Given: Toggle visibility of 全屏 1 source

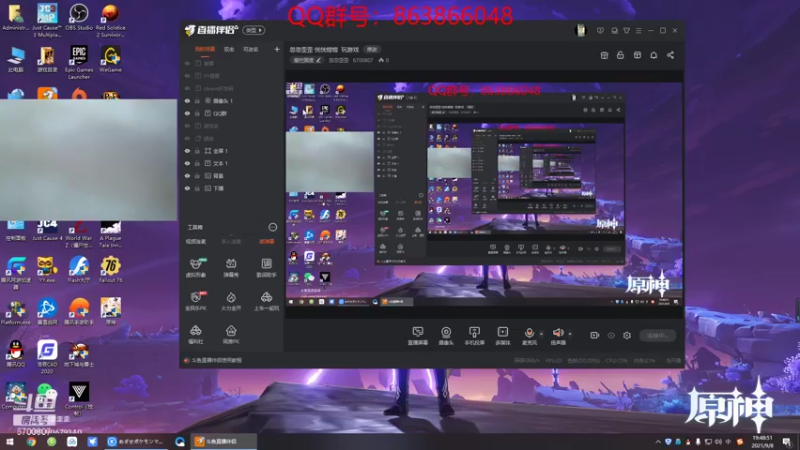Looking at the screenshot, I should 187,151.
